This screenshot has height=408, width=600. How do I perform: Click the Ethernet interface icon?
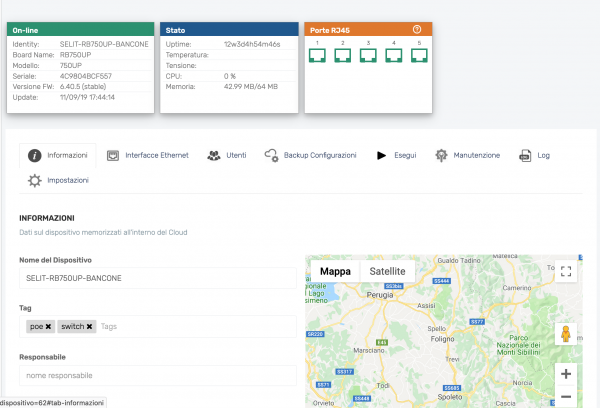(113, 155)
